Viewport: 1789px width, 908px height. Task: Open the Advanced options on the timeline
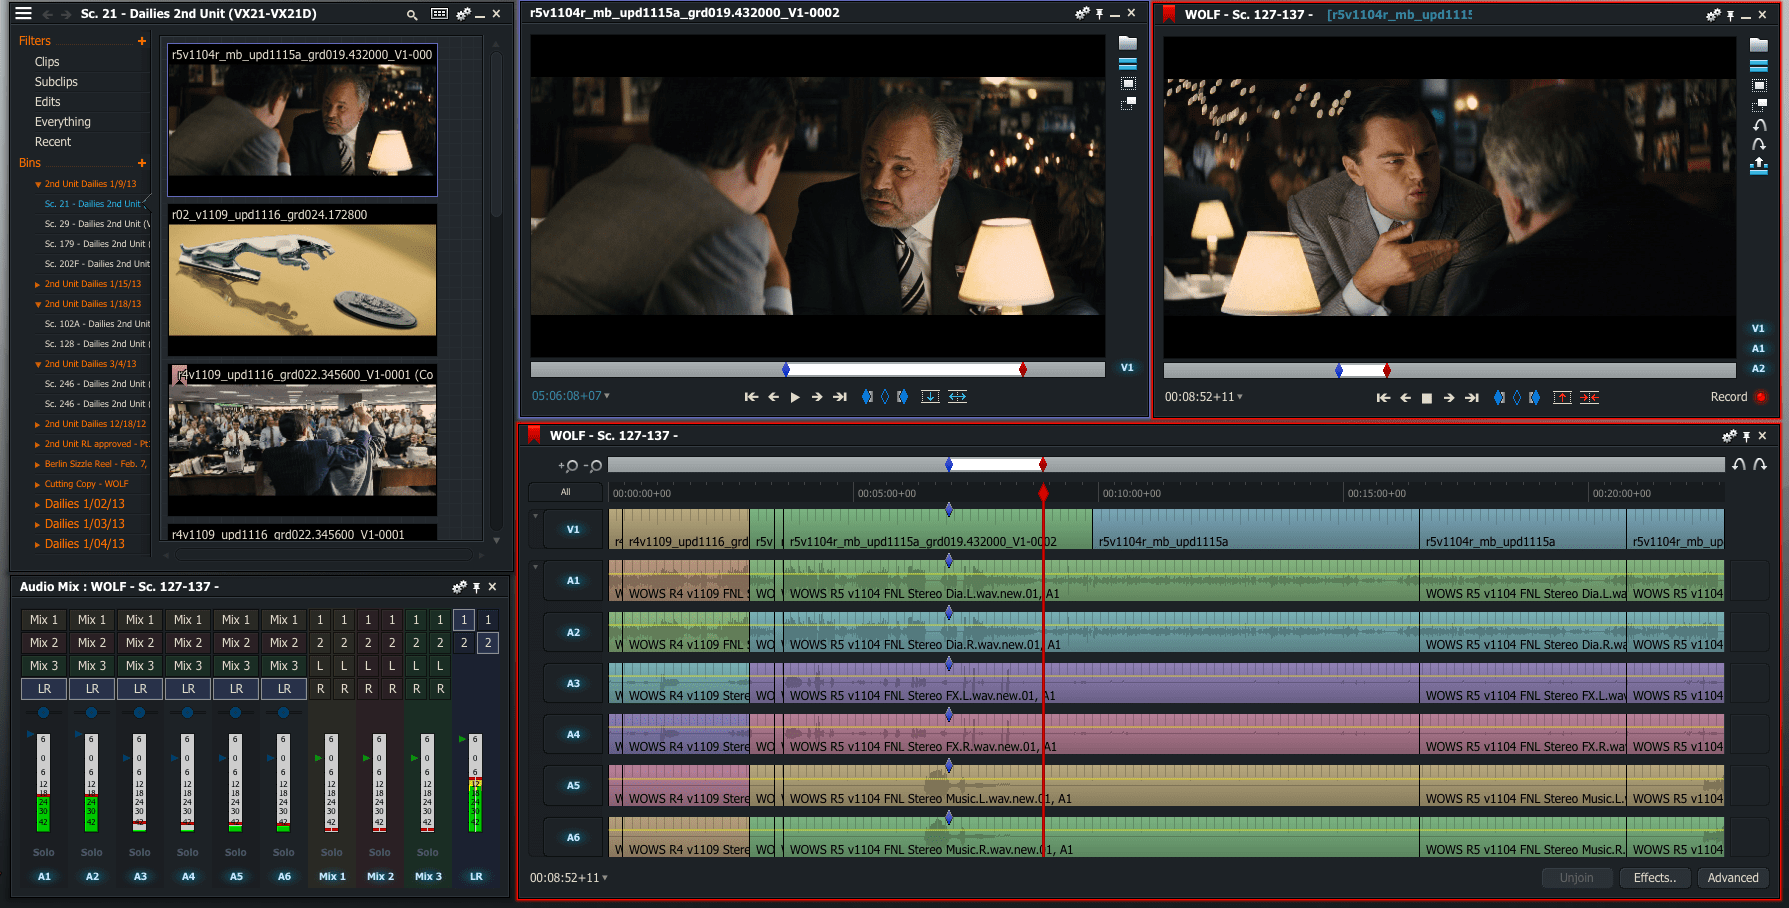[1733, 877]
